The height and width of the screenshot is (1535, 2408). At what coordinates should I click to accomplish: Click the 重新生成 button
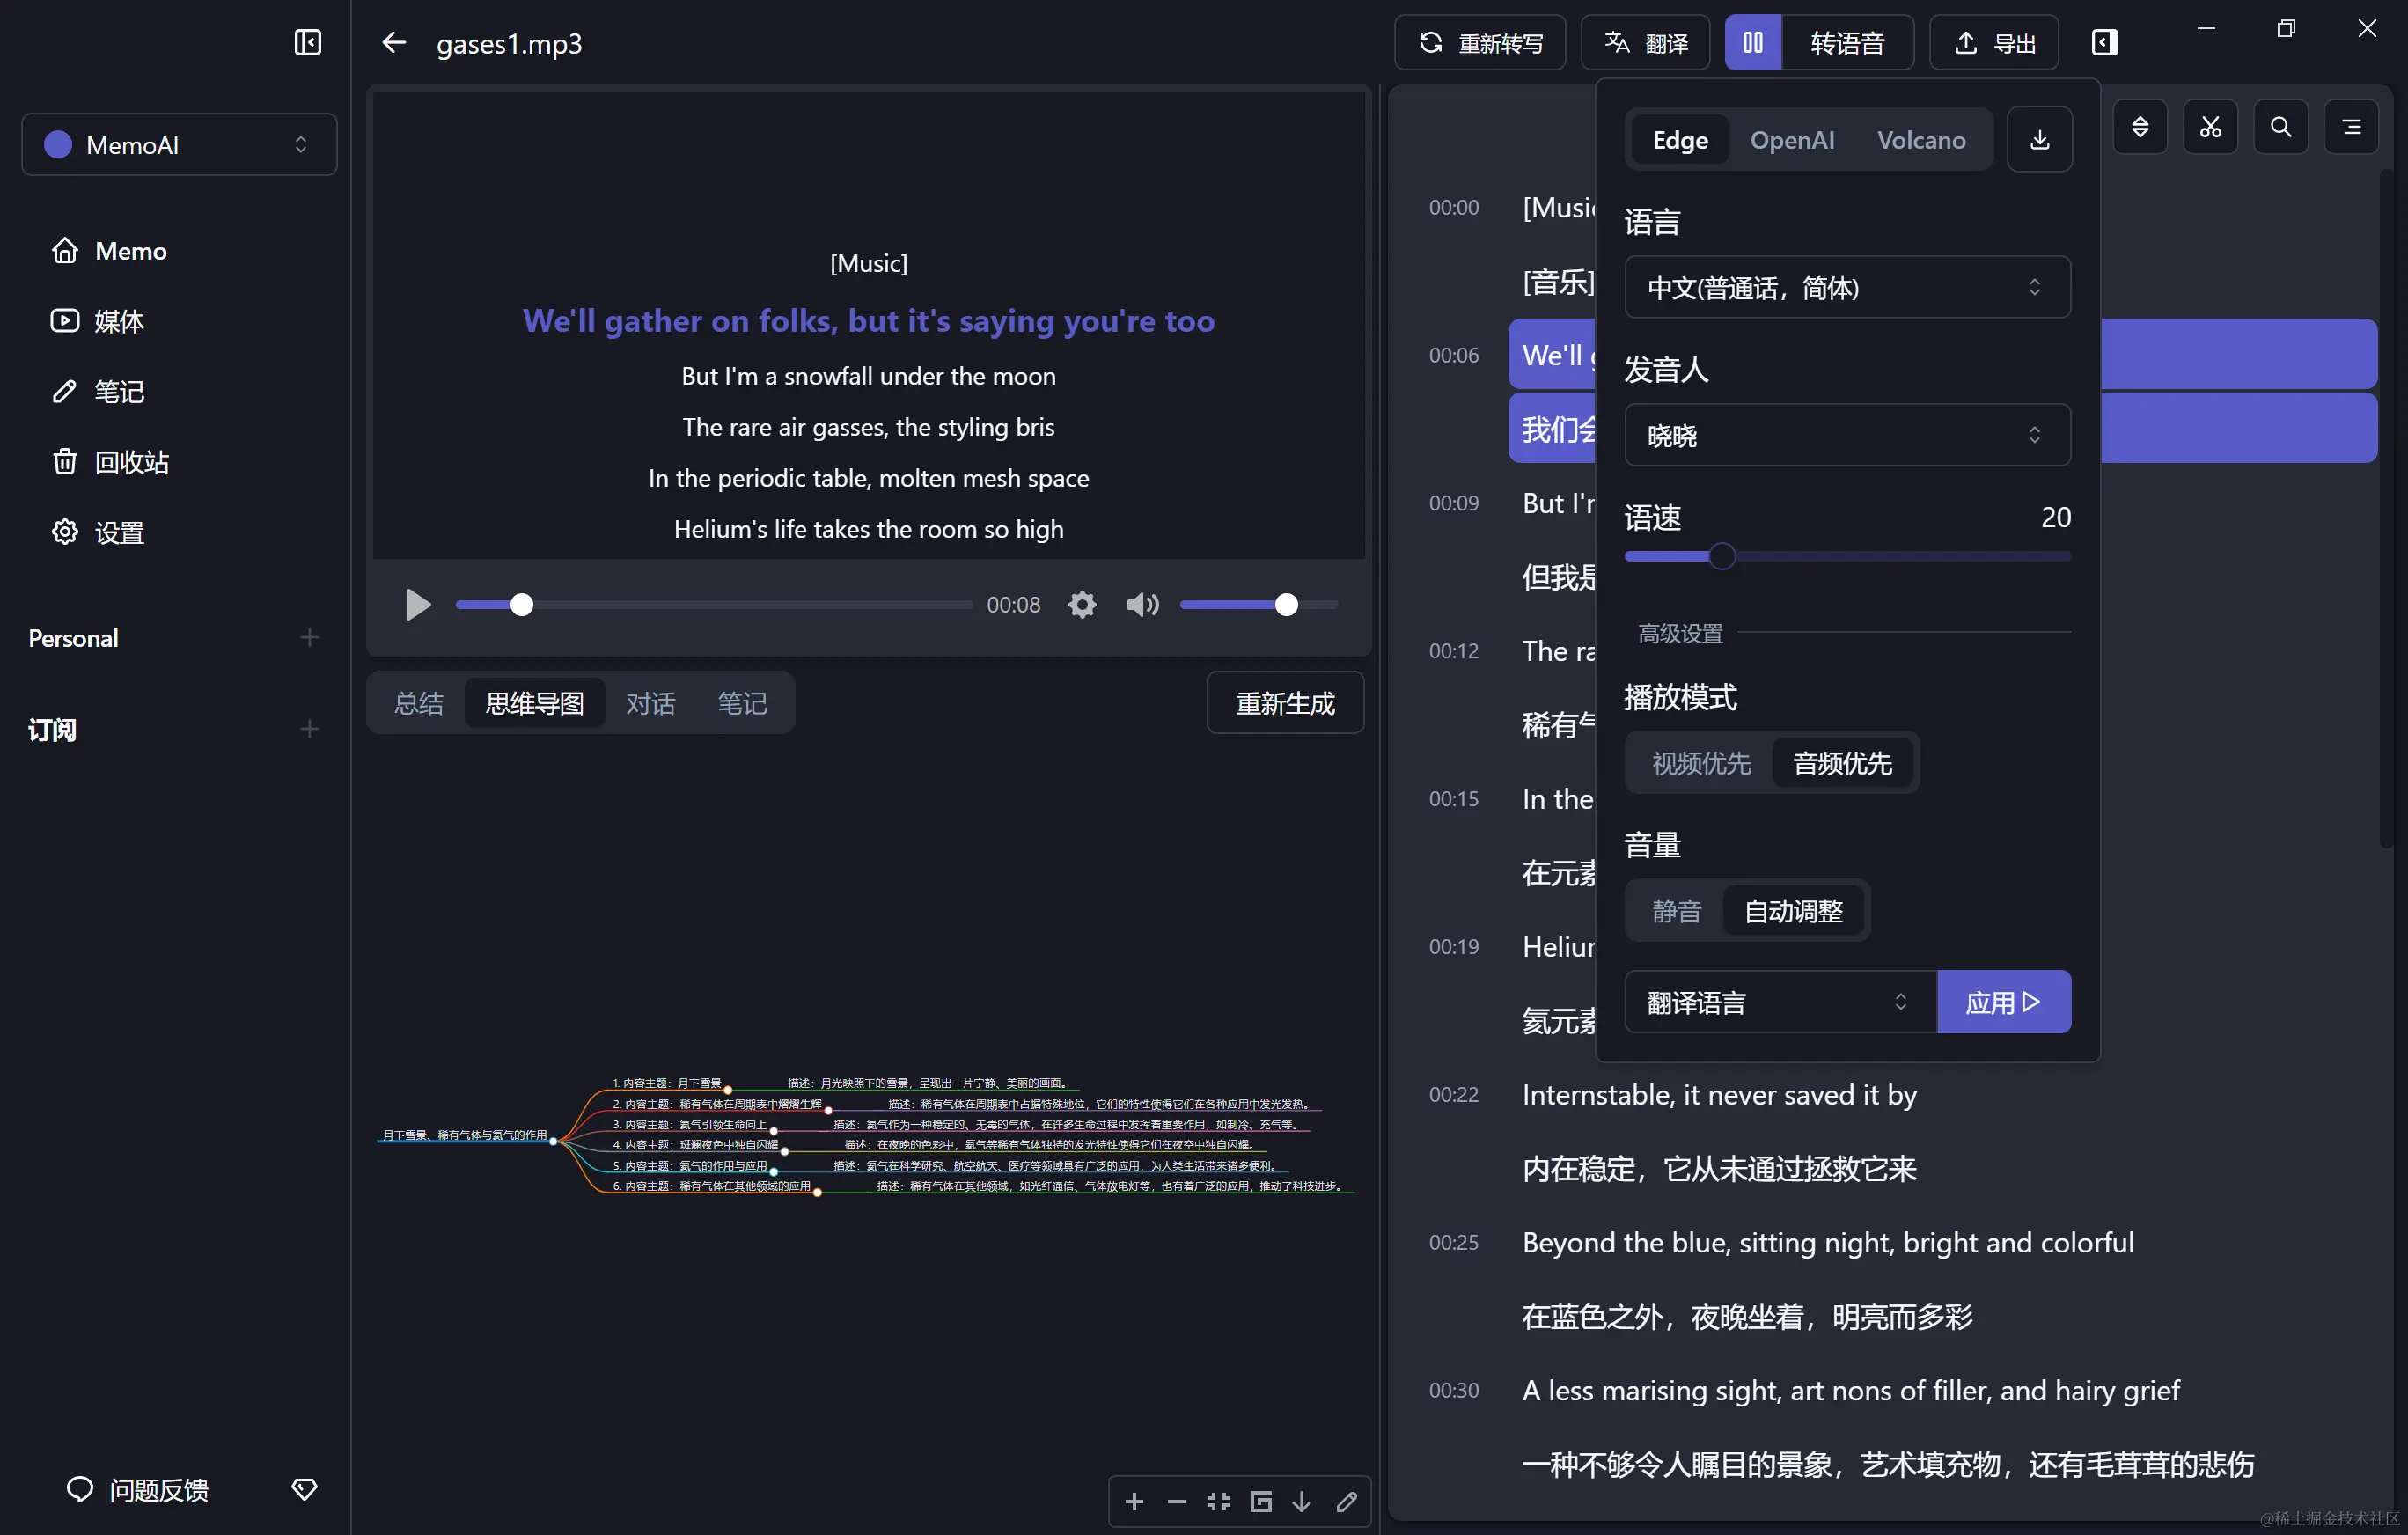tap(1284, 703)
